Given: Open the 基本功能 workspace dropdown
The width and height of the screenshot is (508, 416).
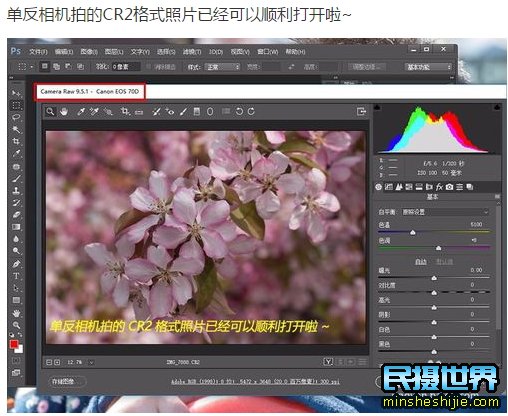Looking at the screenshot, I should [428, 67].
